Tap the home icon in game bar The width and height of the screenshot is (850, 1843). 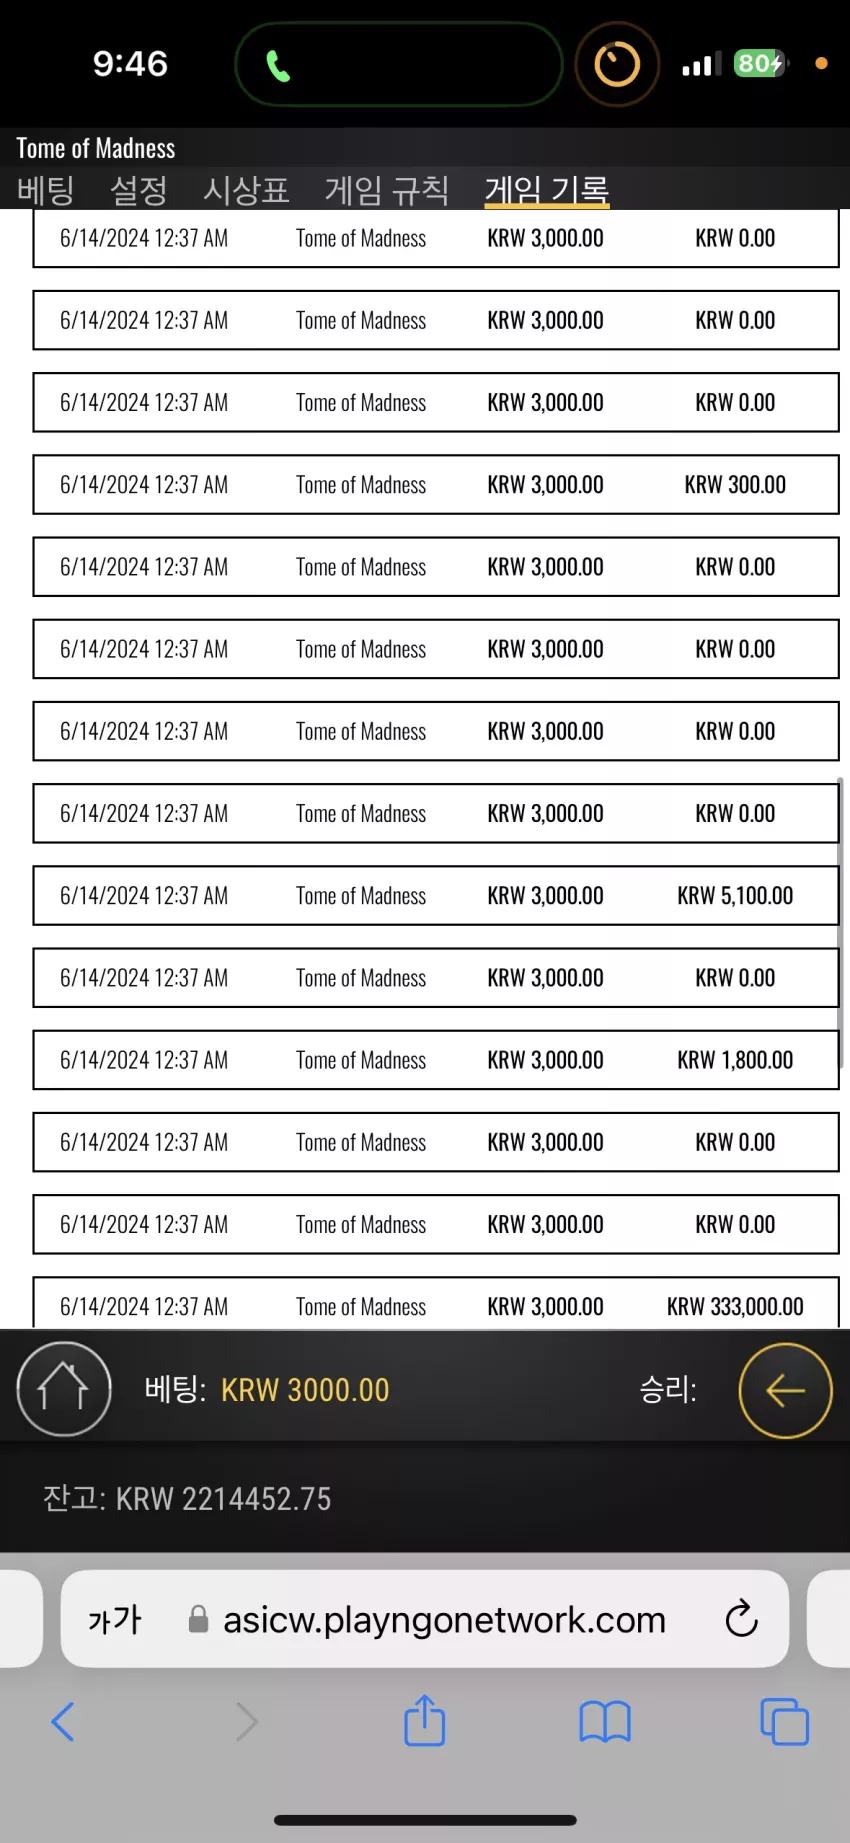click(64, 1388)
